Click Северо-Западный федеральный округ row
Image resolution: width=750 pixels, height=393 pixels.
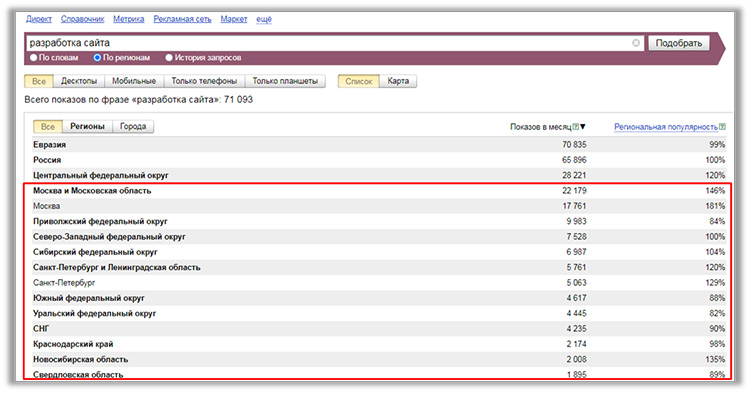click(x=379, y=237)
